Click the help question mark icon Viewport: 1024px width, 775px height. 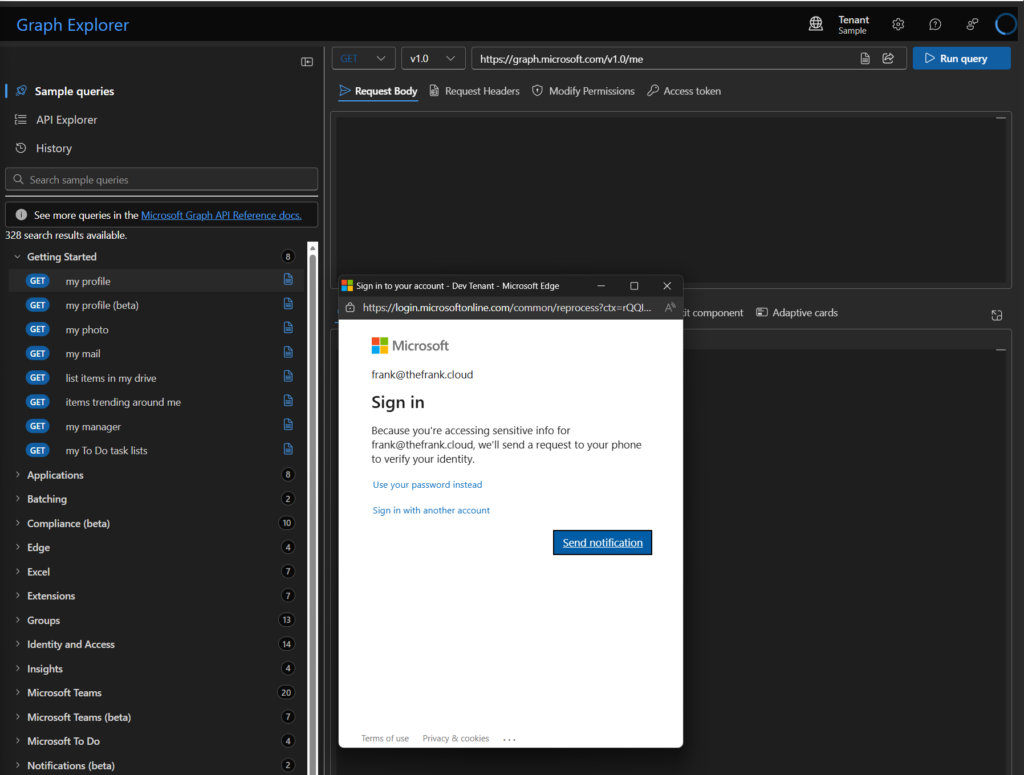[935, 25]
